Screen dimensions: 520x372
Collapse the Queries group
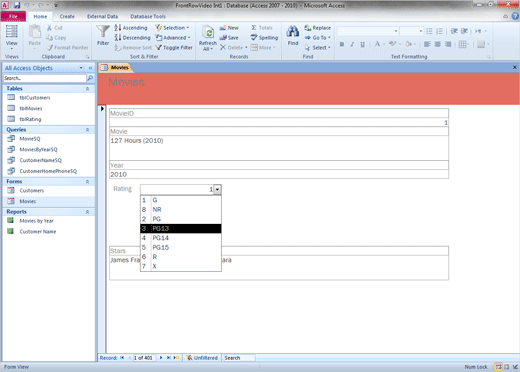click(87, 130)
